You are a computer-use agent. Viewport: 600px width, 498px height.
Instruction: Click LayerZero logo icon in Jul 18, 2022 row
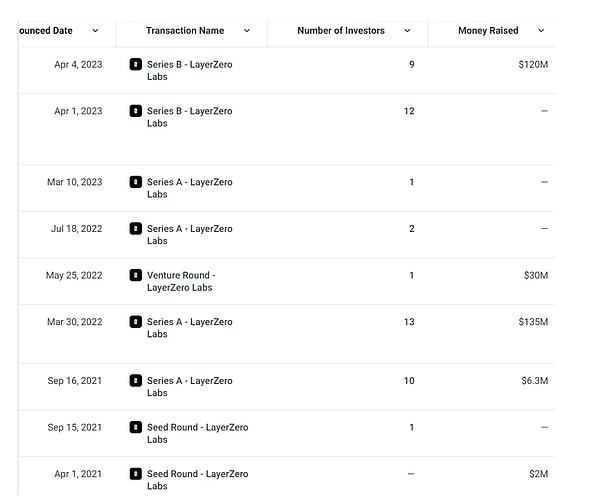pyautogui.click(x=136, y=229)
